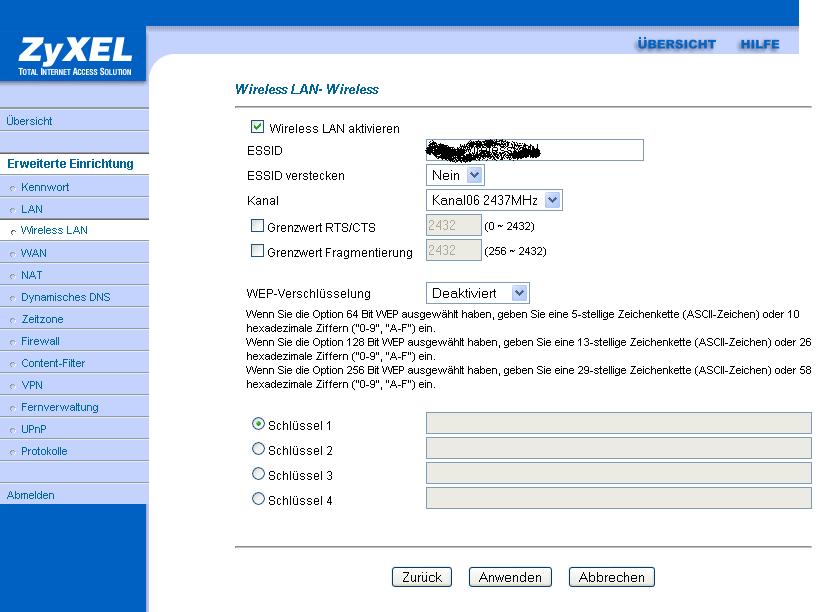
Task: Open Wireless LAN sidebar item
Action: [x=54, y=230]
